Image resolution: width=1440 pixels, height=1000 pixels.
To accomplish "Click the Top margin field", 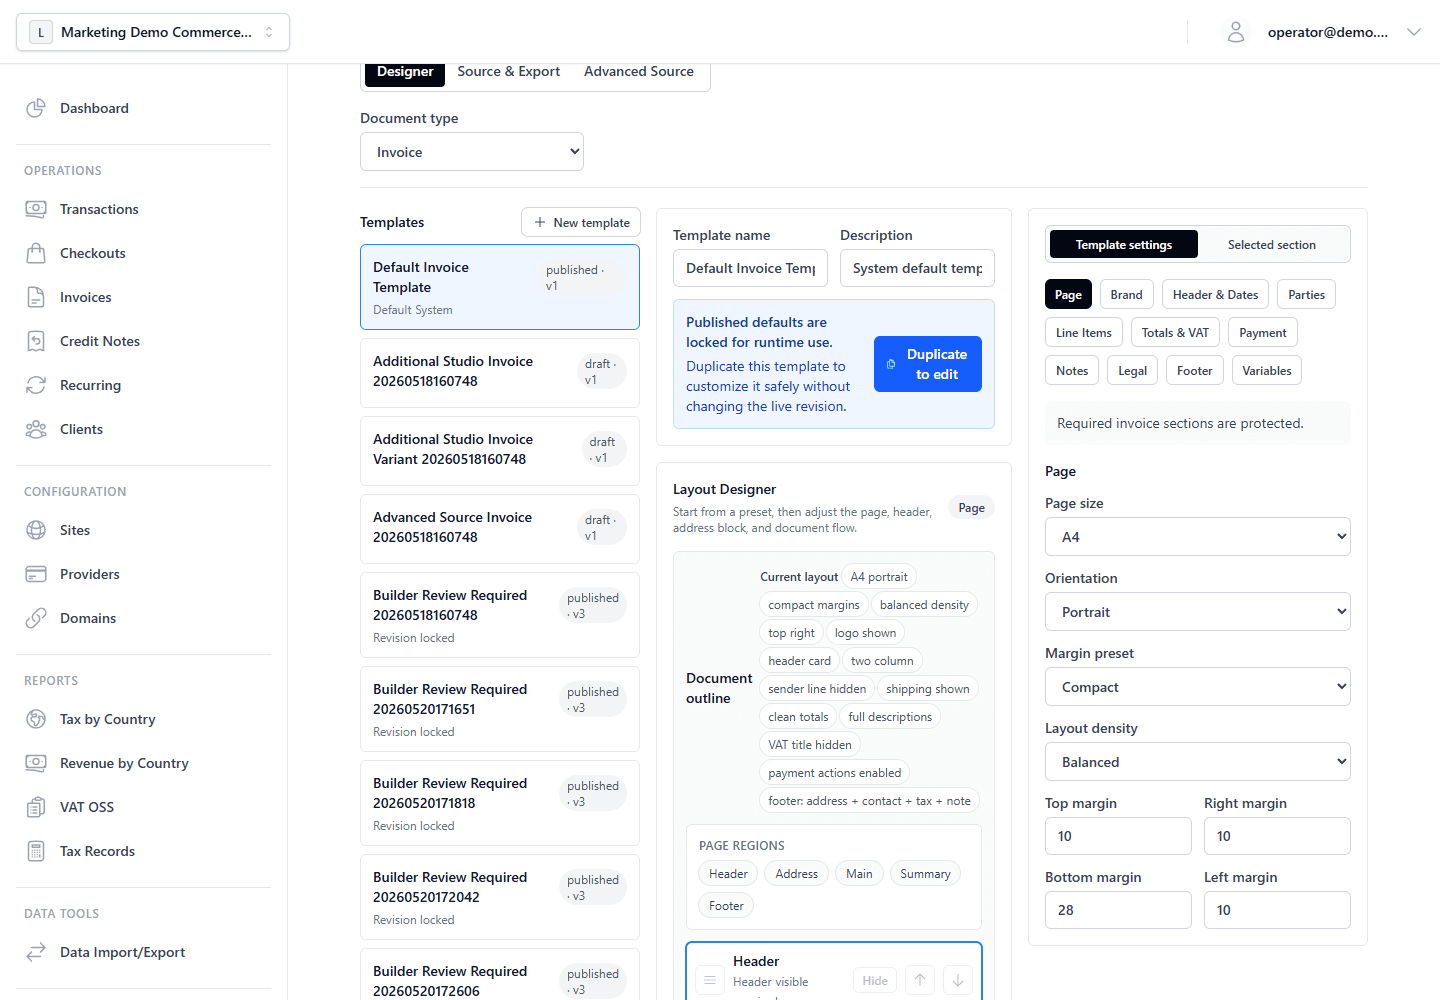I will coord(1118,836).
